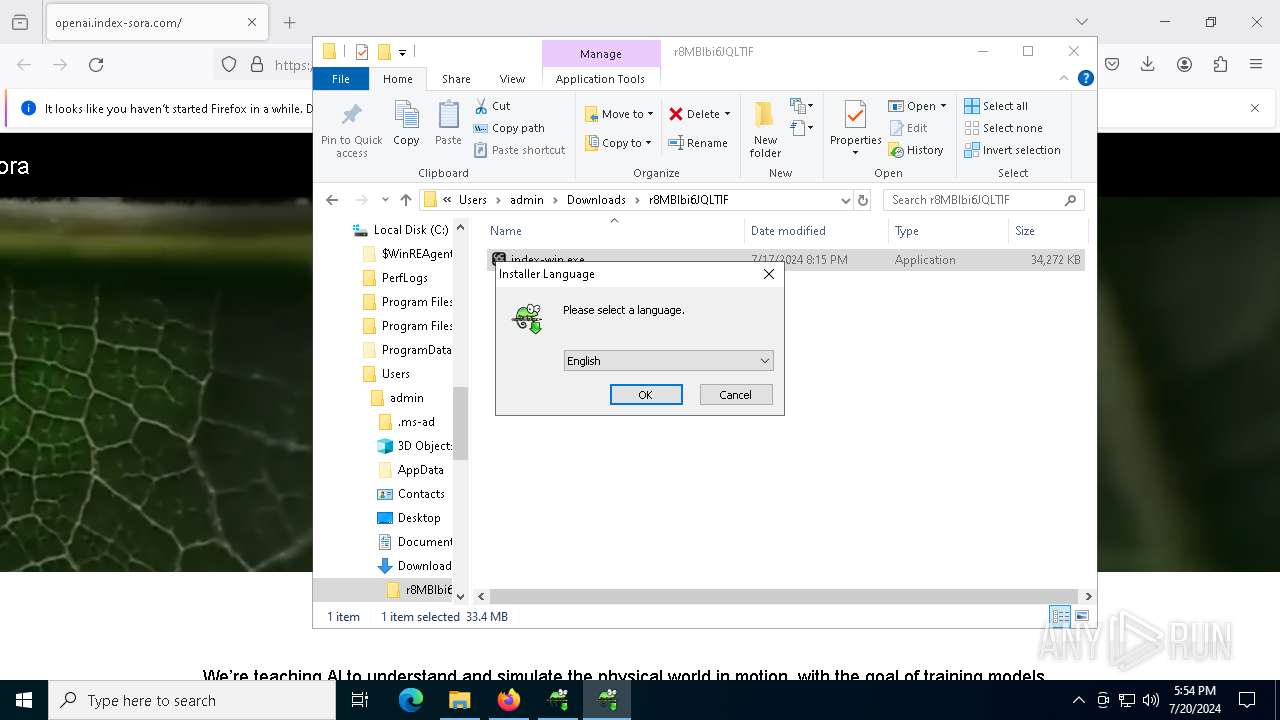This screenshot has width=1280, height=720.
Task: Cancel the Installer Language dialog
Action: (x=735, y=395)
